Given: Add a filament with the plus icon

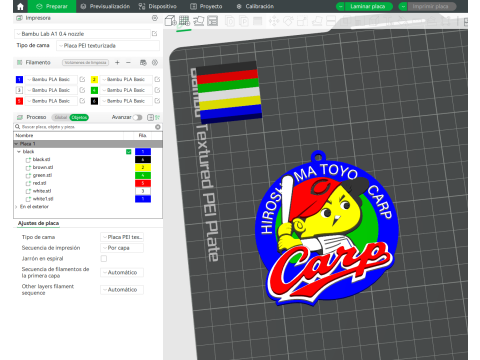Looking at the screenshot, I should 117,62.
